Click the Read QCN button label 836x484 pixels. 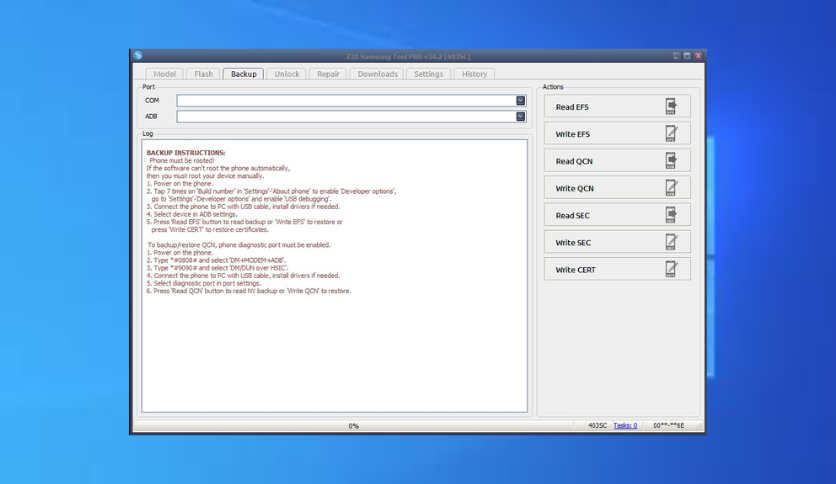pyautogui.click(x=574, y=162)
